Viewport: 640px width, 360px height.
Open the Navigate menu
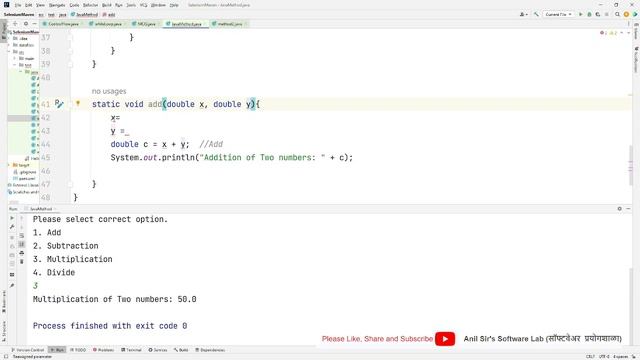(x=57, y=5)
